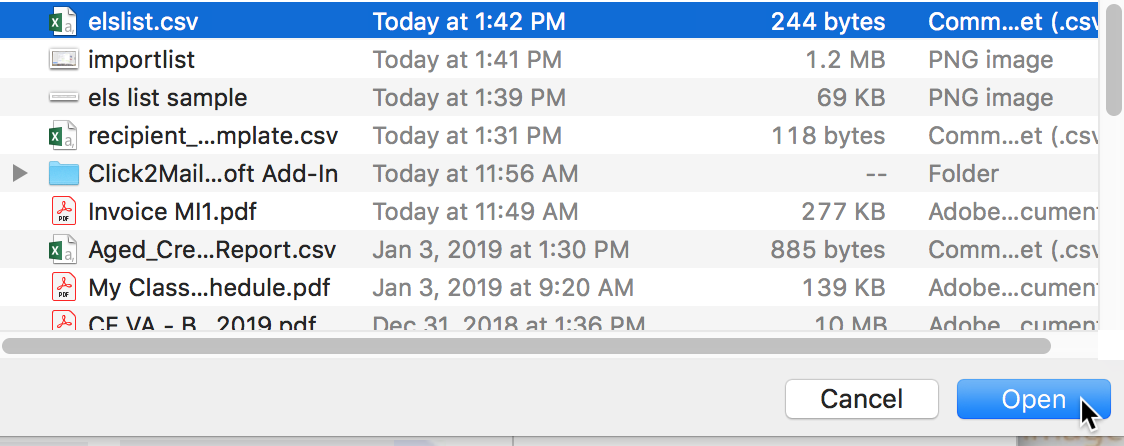This screenshot has height=446, width=1124.
Task: Select the partially visible CF VA pdf row
Action: pyautogui.click(x=549, y=319)
